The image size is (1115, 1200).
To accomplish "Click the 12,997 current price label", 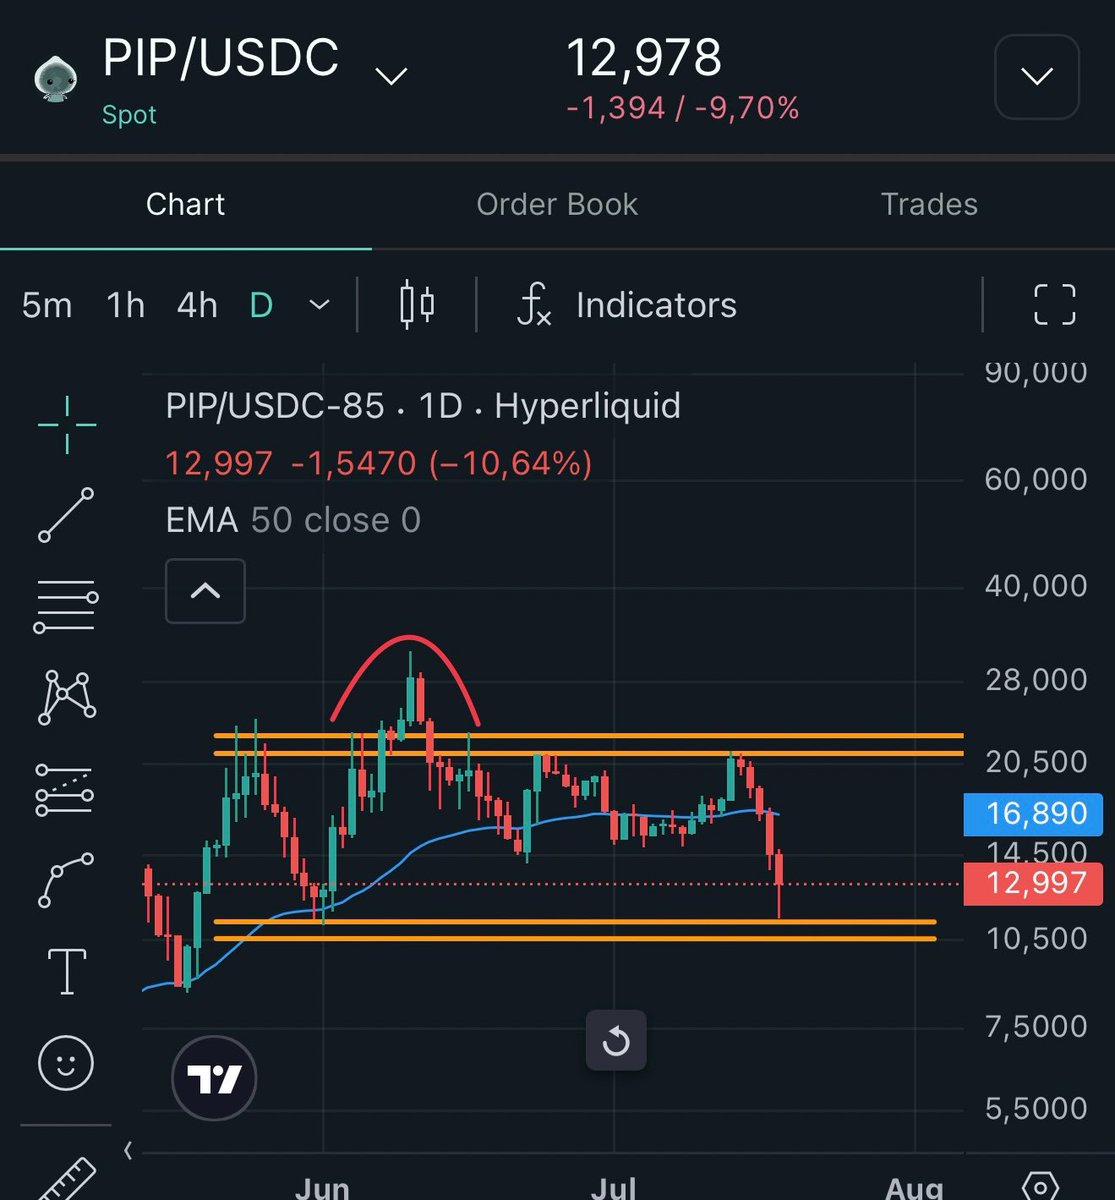I will (x=1036, y=883).
